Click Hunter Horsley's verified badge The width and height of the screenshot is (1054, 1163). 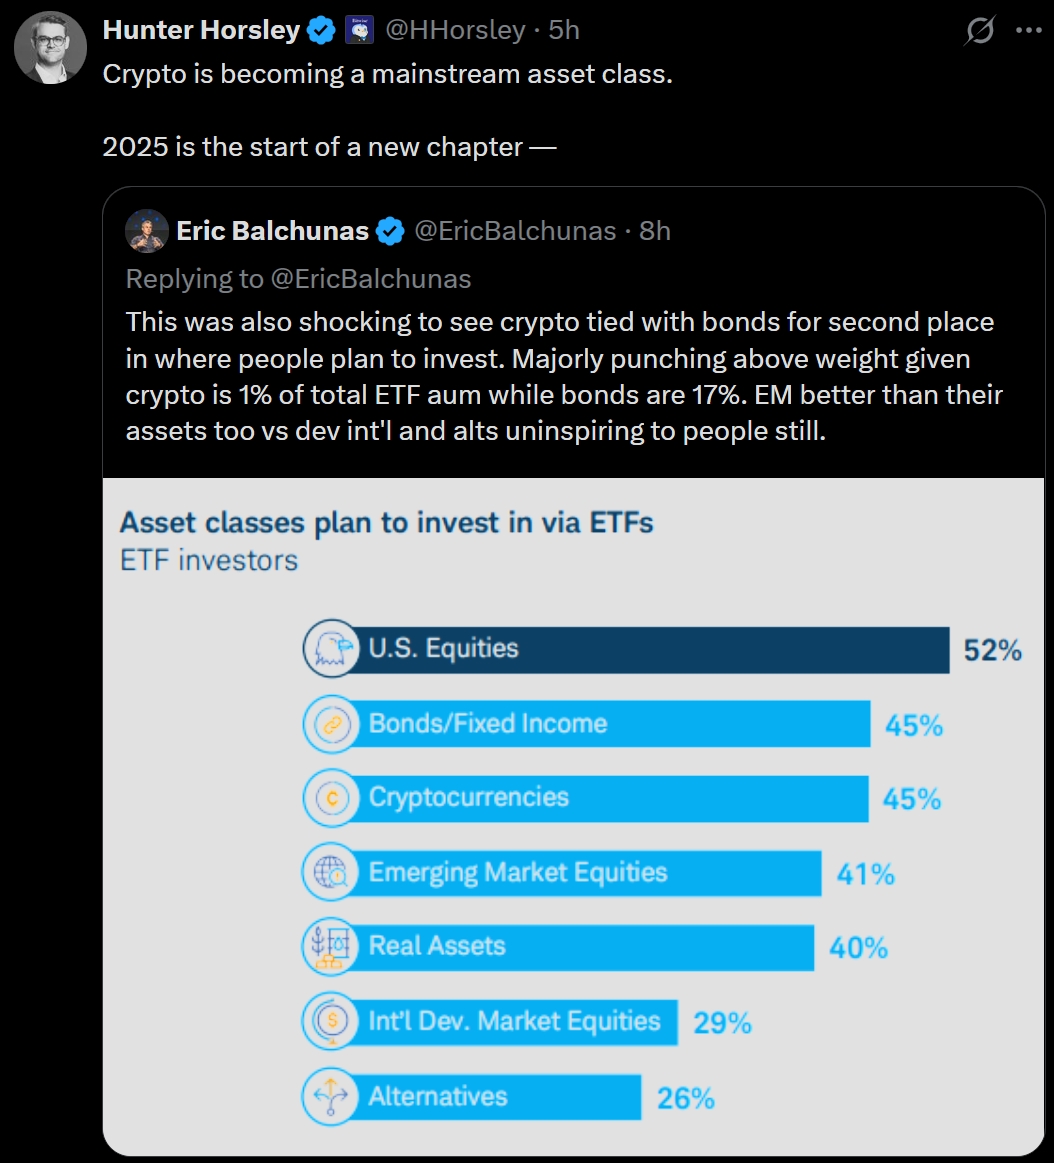pos(321,31)
